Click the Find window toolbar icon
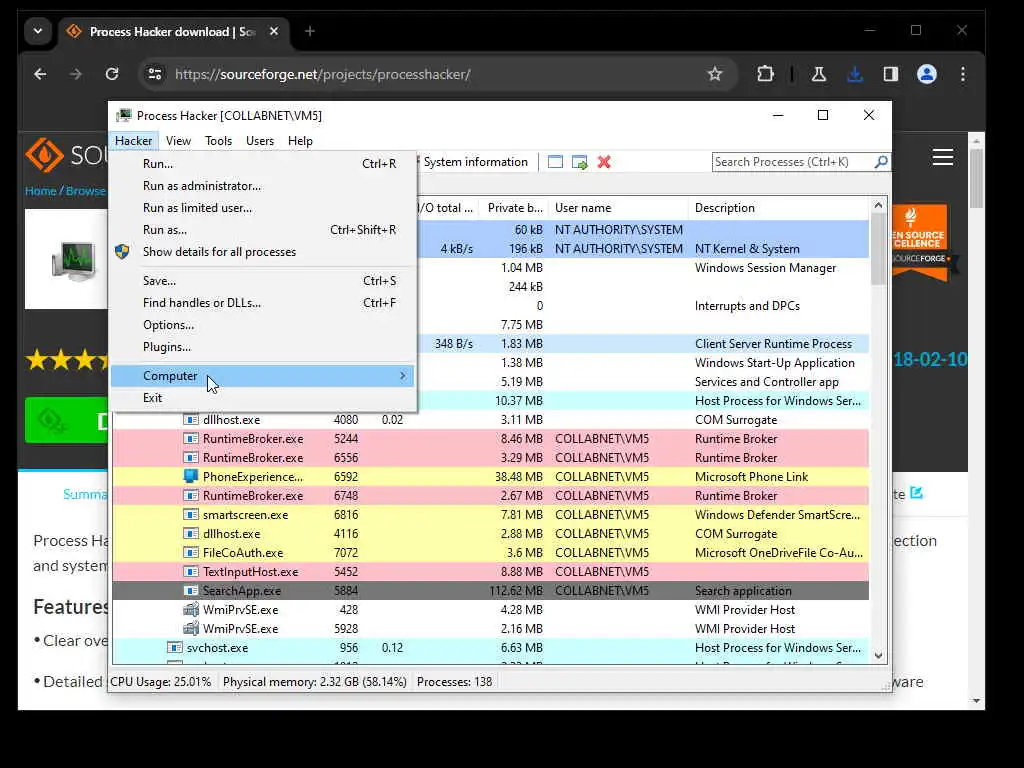 [x=555, y=162]
